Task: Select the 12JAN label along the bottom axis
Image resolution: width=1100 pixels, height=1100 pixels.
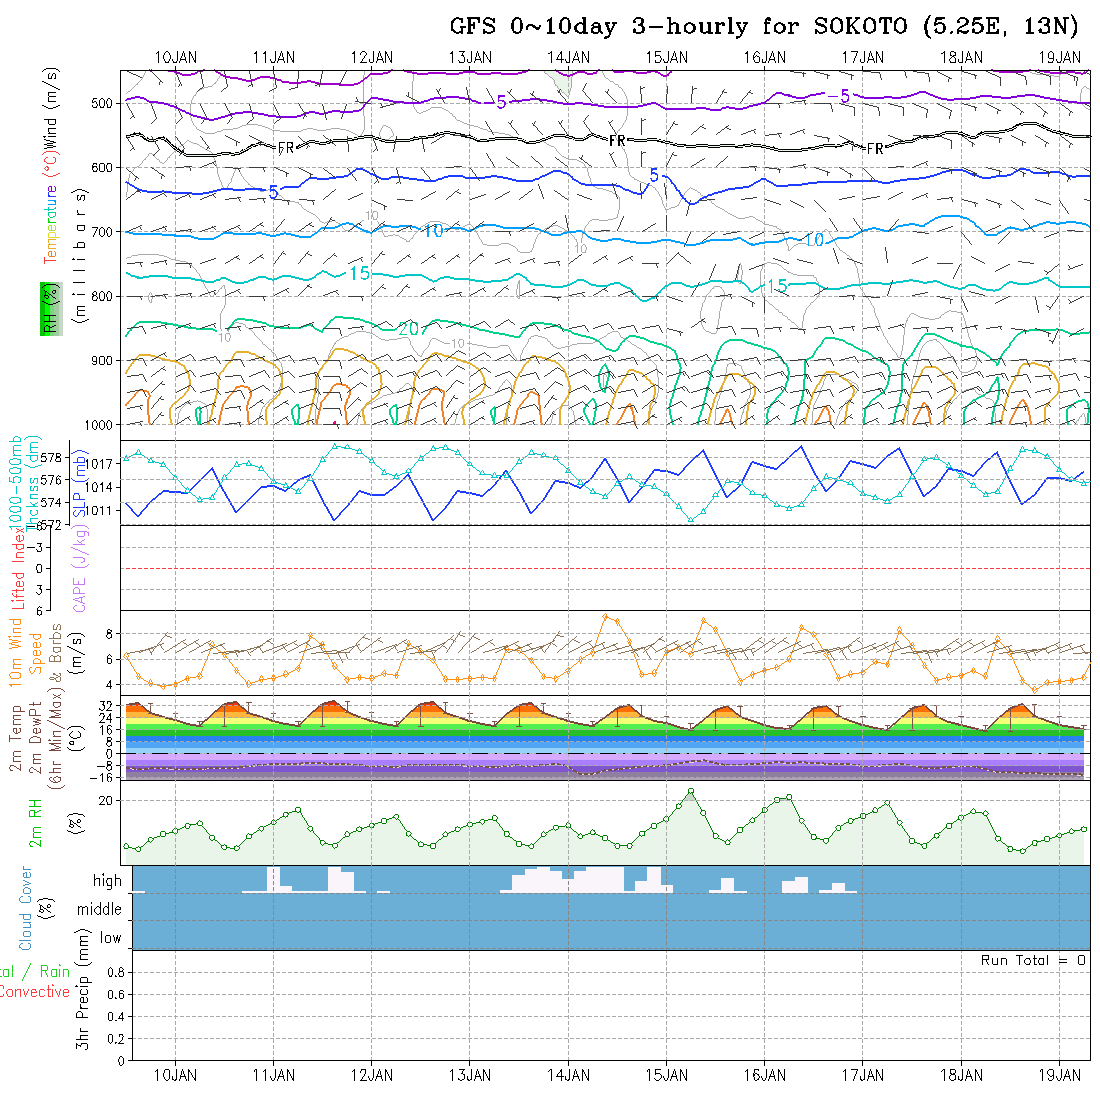Action: pos(372,1075)
